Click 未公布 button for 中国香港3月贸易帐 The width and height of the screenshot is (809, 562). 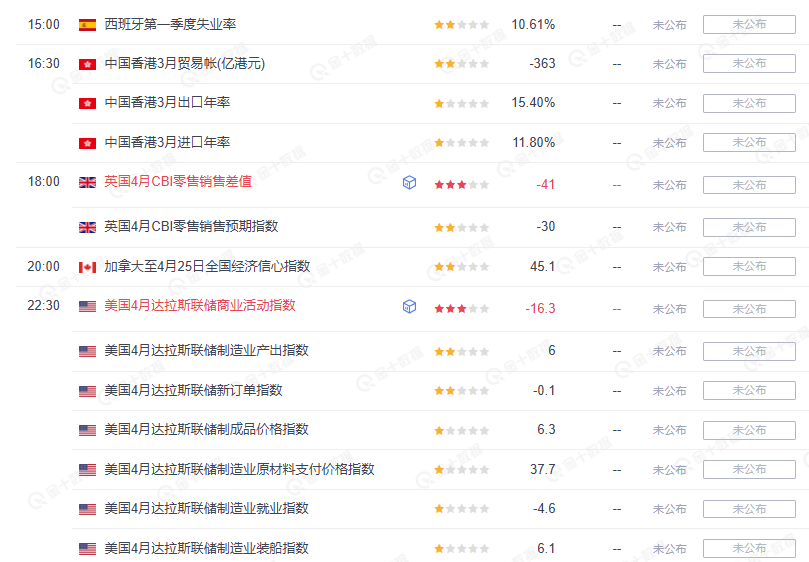[749, 63]
